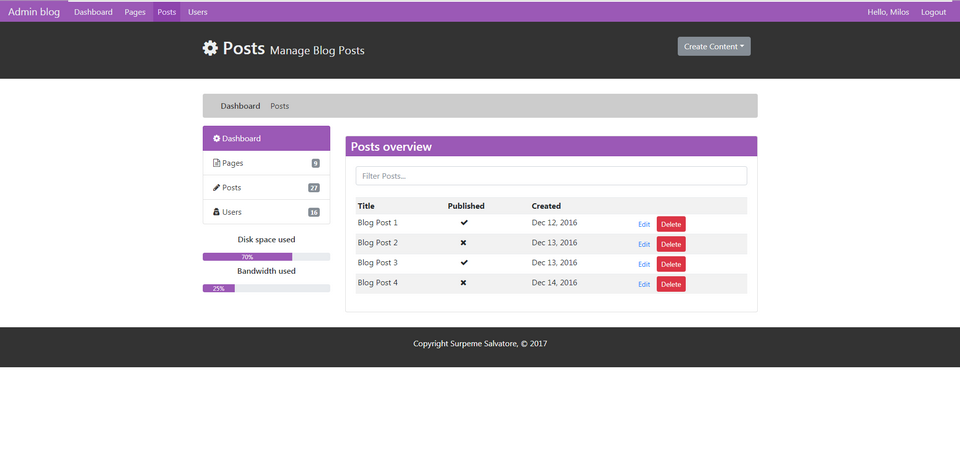This screenshot has width=960, height=475.
Task: Go to Dashboard via the breadcrumb
Action: point(240,106)
